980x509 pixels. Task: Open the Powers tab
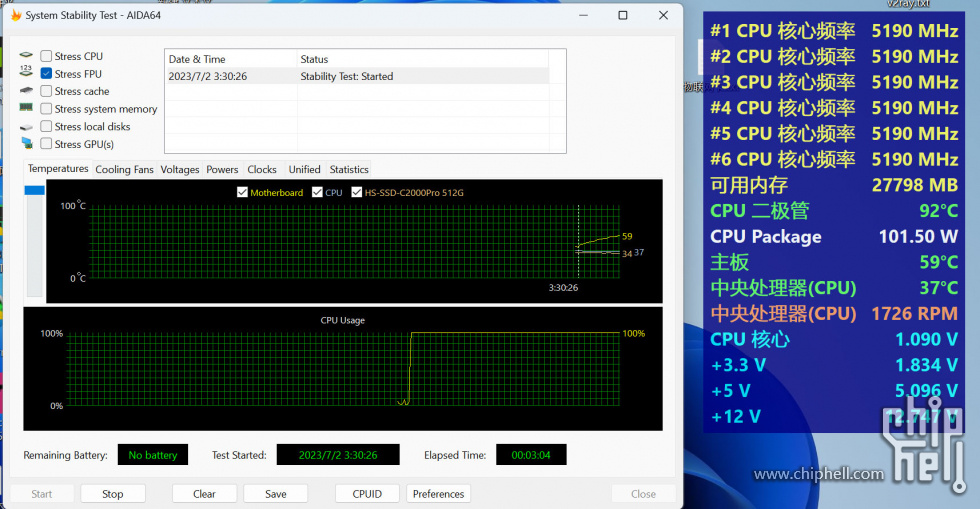pos(222,169)
